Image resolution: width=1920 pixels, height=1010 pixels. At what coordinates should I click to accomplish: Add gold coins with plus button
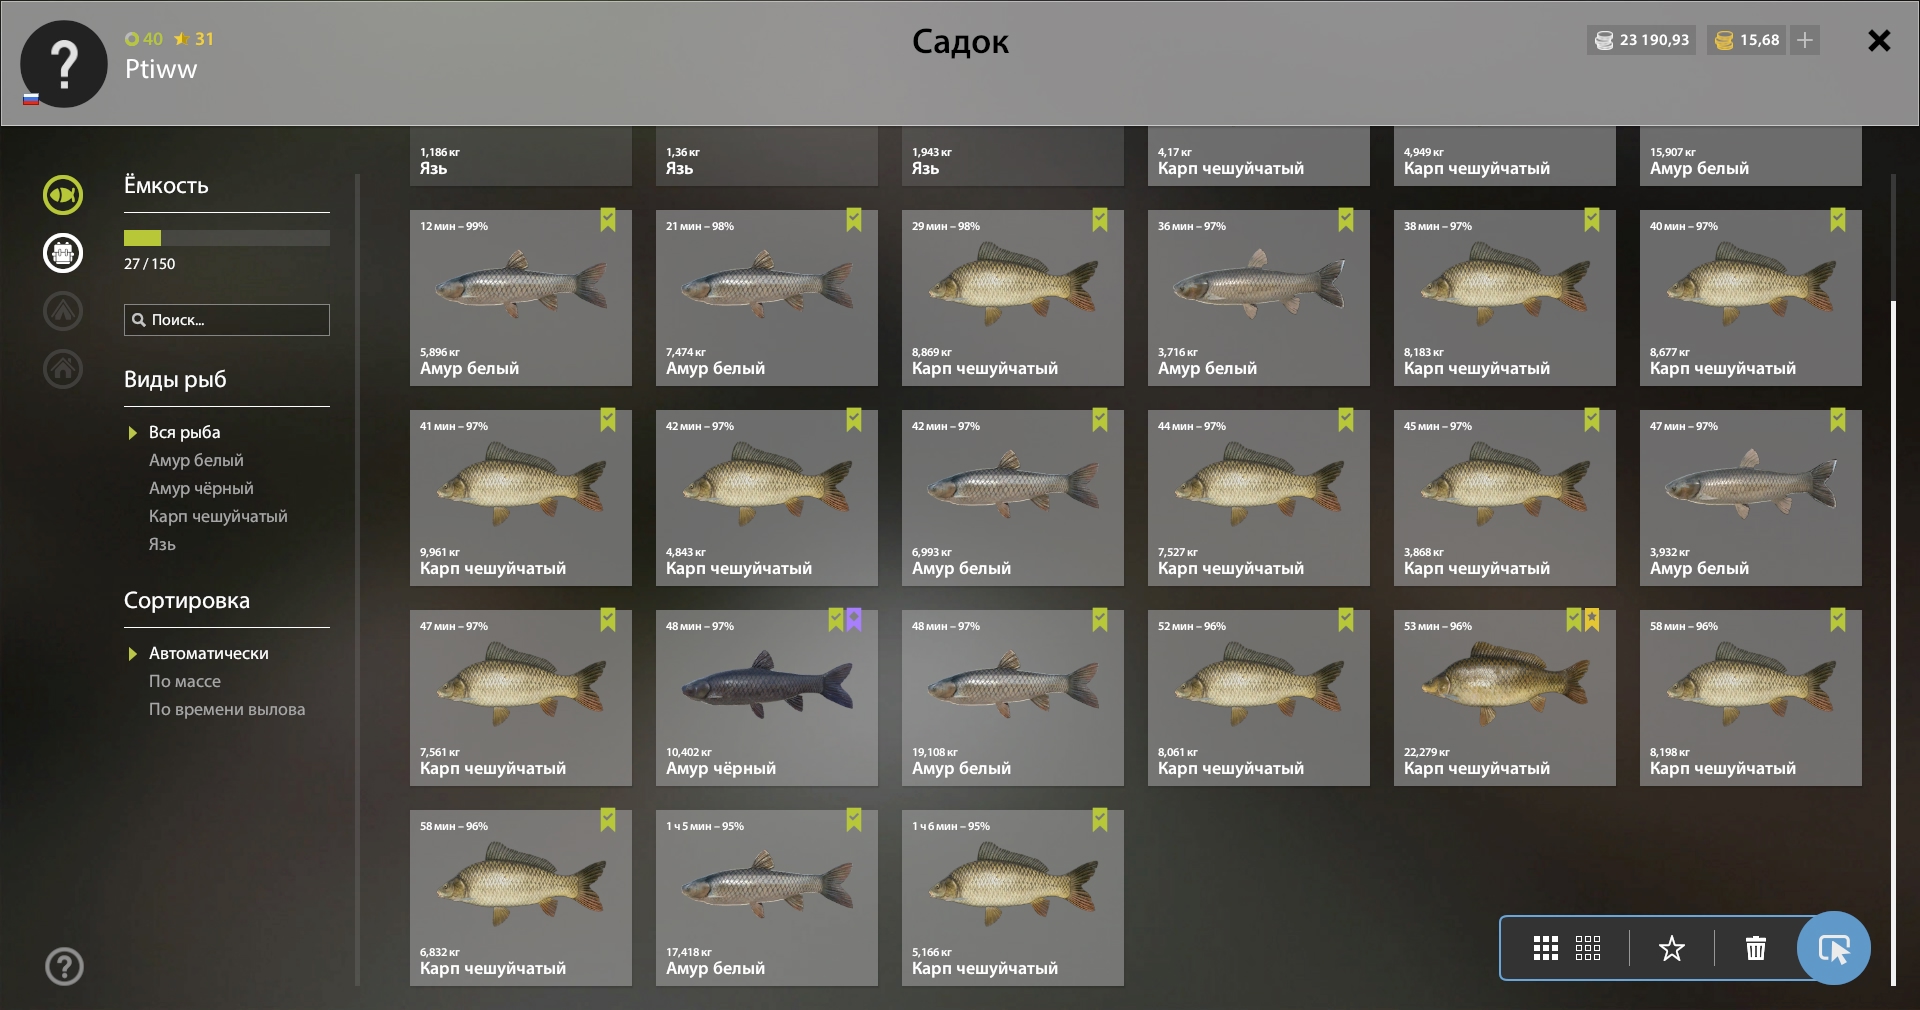(x=1805, y=40)
